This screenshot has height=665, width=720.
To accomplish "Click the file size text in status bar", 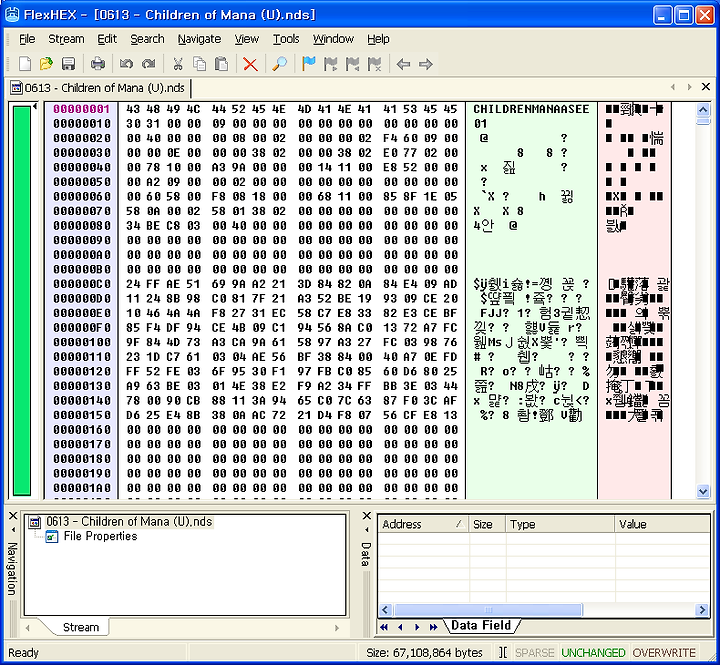I will coord(424,653).
